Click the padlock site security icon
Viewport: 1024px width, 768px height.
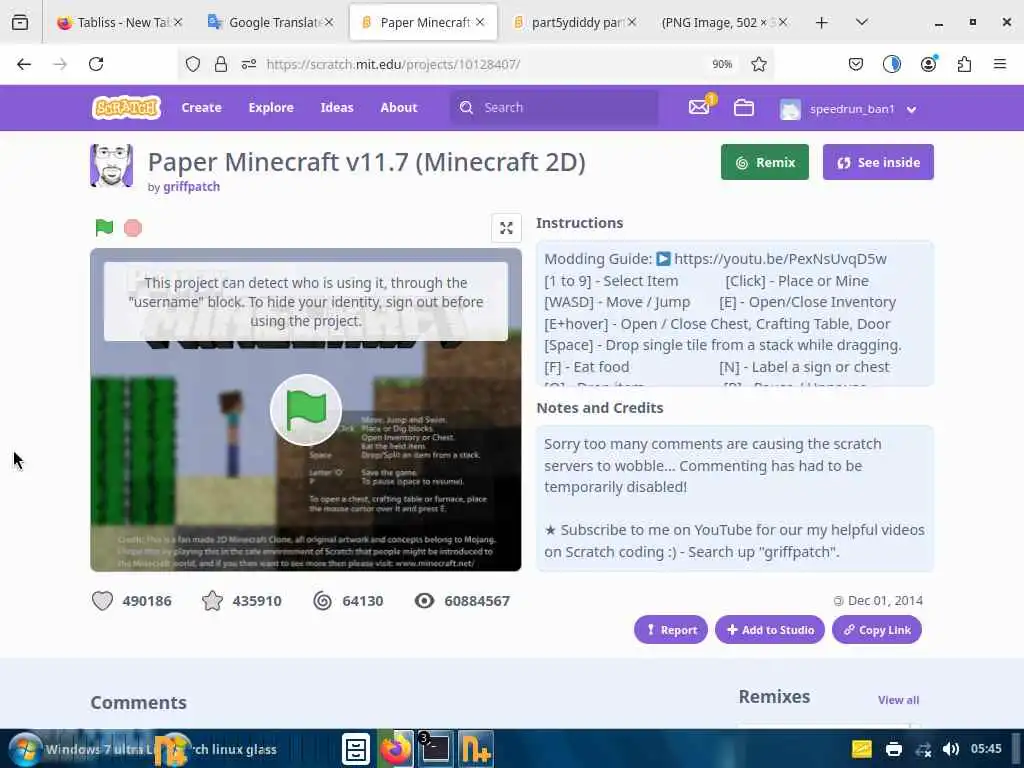tap(221, 64)
